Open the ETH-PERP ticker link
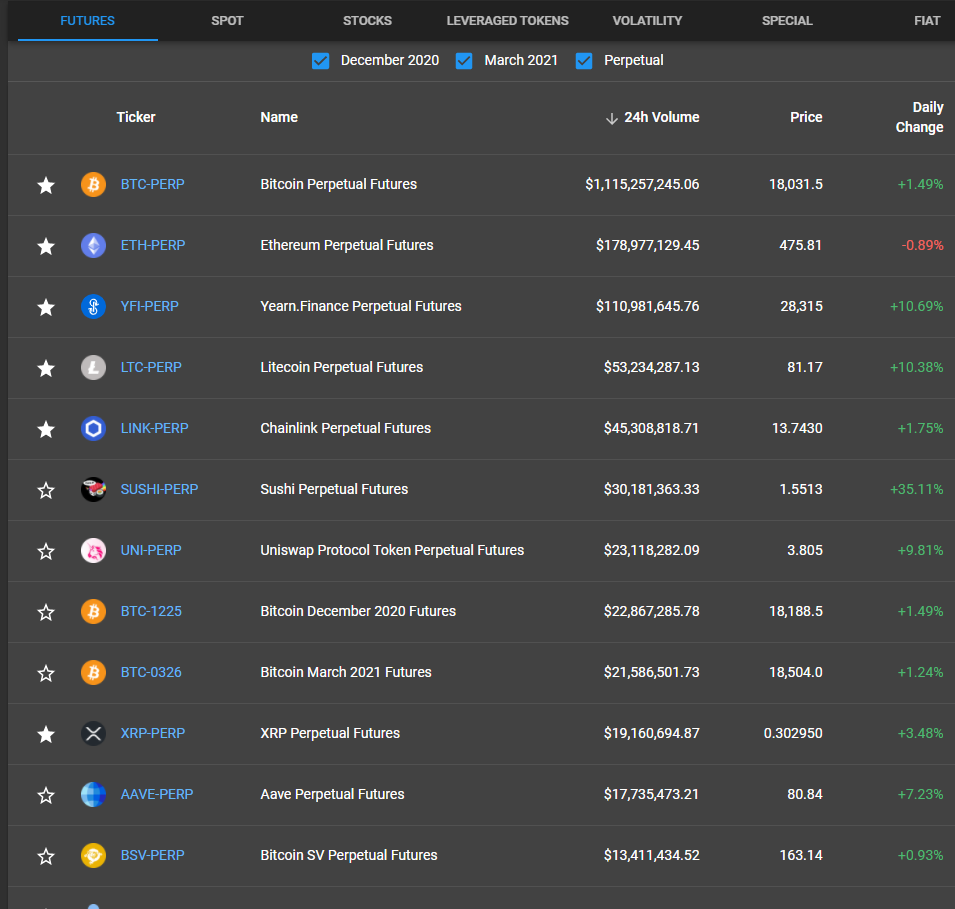 (153, 245)
